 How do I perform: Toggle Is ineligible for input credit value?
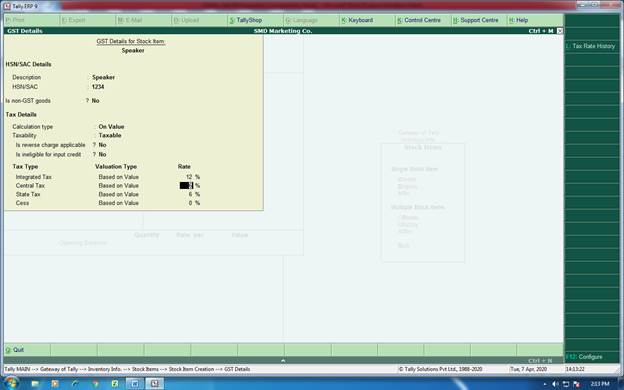[x=102, y=154]
